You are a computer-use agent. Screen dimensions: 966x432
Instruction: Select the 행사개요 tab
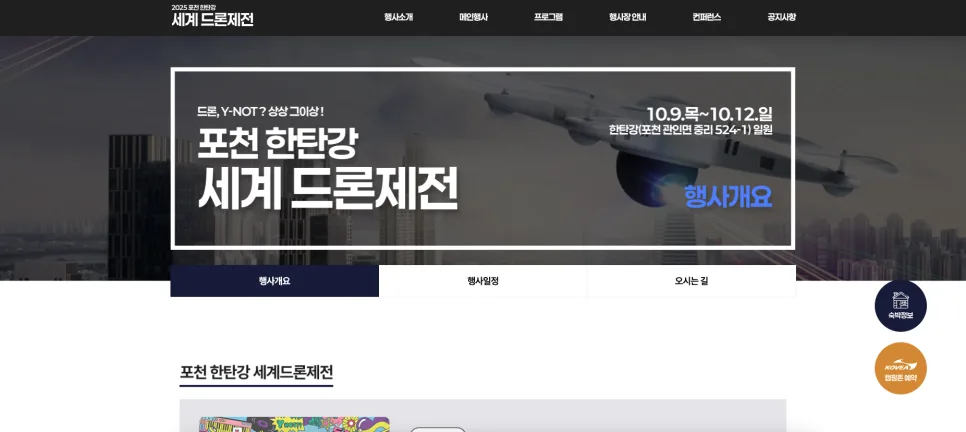click(275, 281)
